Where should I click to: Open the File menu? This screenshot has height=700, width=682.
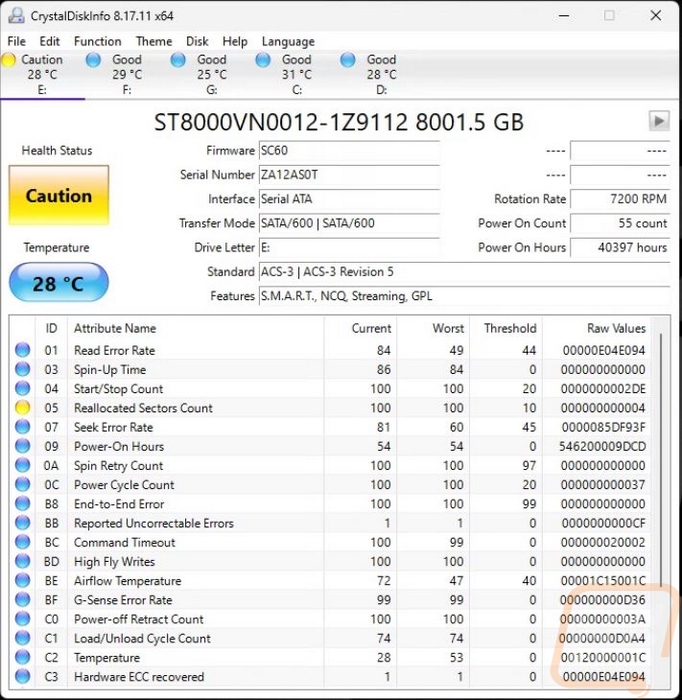tap(17, 42)
